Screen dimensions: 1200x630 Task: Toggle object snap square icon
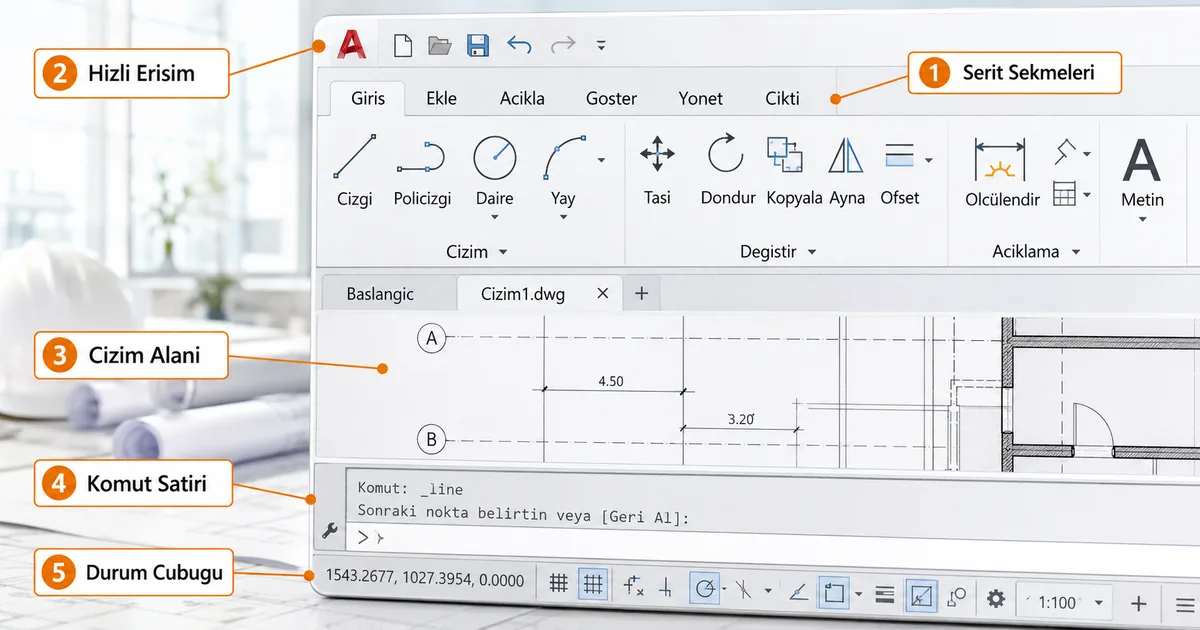click(834, 592)
